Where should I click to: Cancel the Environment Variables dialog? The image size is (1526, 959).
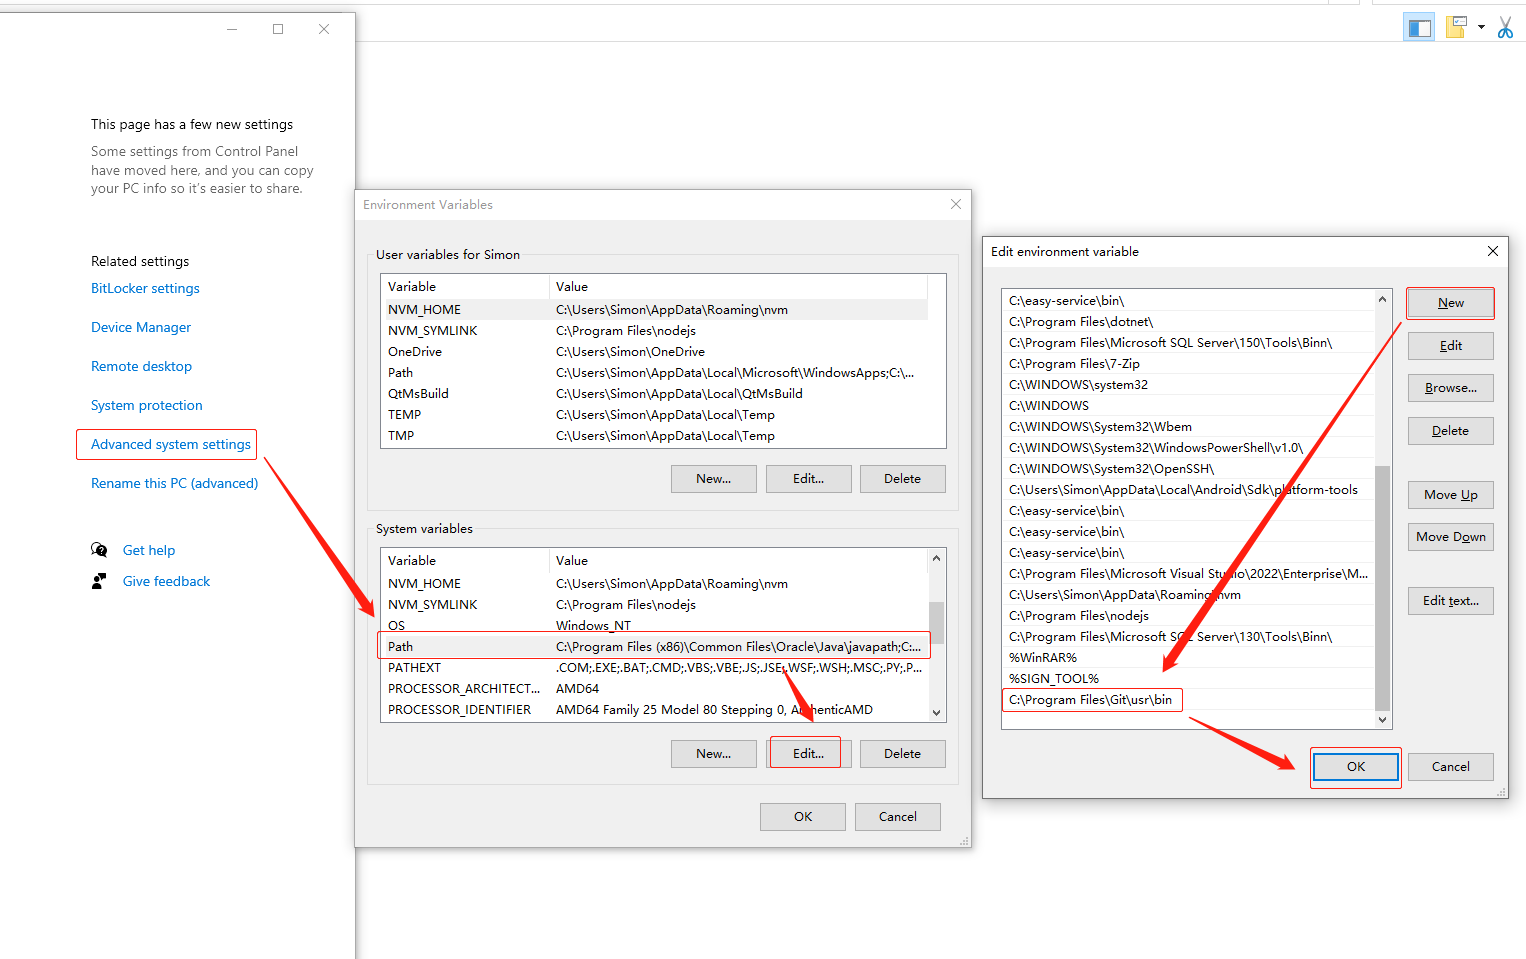point(898,817)
